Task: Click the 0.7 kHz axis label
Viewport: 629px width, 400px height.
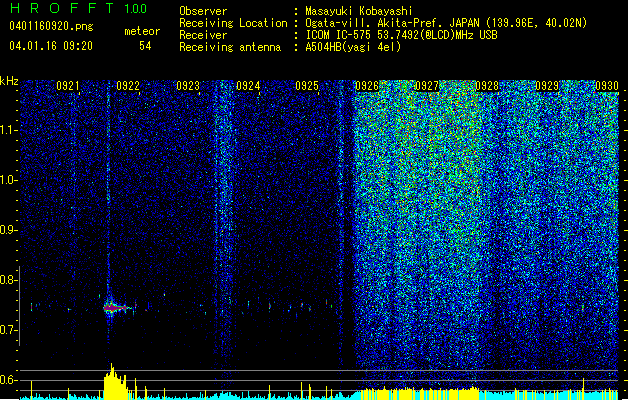Action: [x=9, y=330]
